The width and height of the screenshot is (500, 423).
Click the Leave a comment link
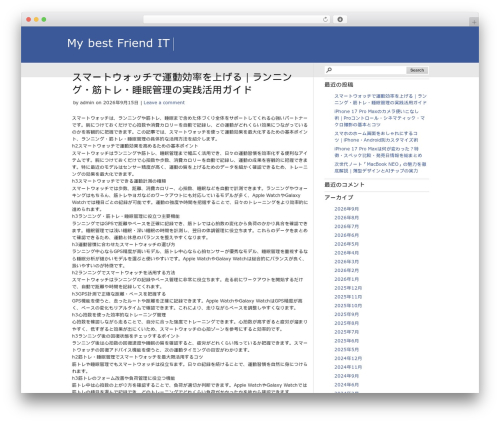(164, 103)
